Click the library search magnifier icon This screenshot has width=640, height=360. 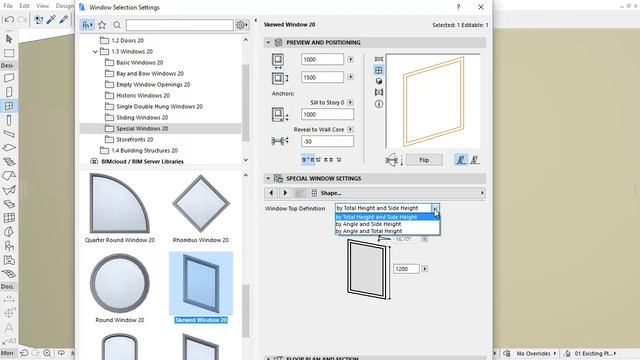[x=117, y=25]
